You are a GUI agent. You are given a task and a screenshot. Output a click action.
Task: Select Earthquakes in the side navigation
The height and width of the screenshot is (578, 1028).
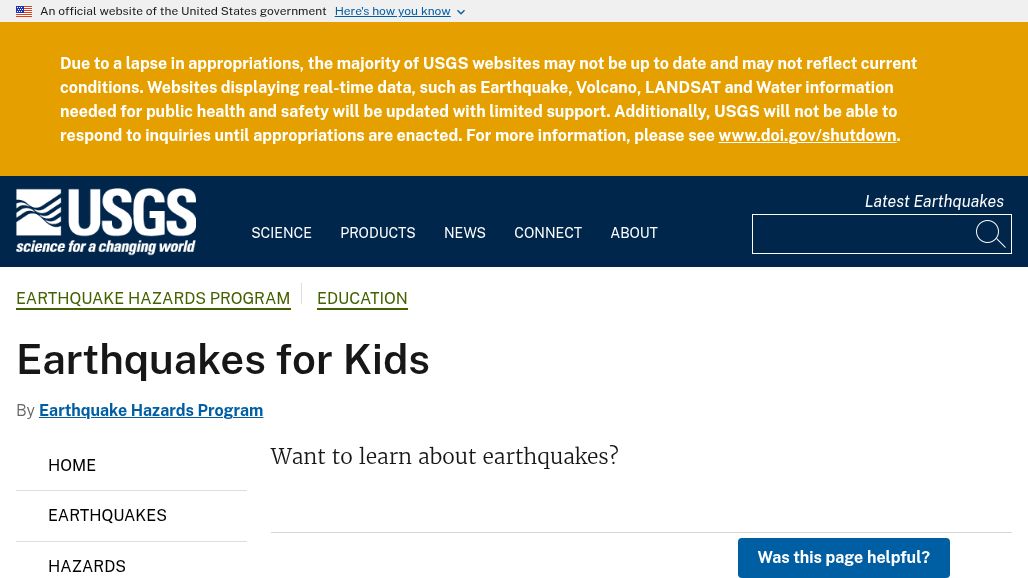(x=107, y=515)
